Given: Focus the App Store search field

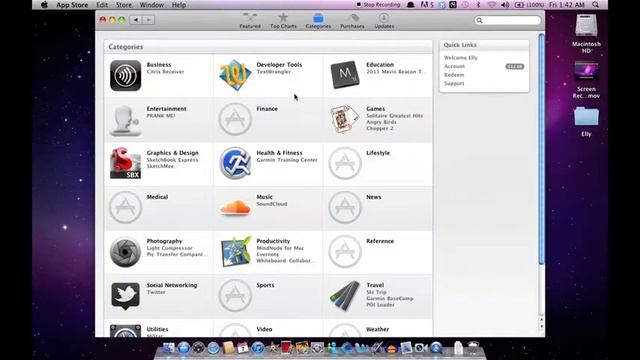Looking at the screenshot, I should click(507, 20).
